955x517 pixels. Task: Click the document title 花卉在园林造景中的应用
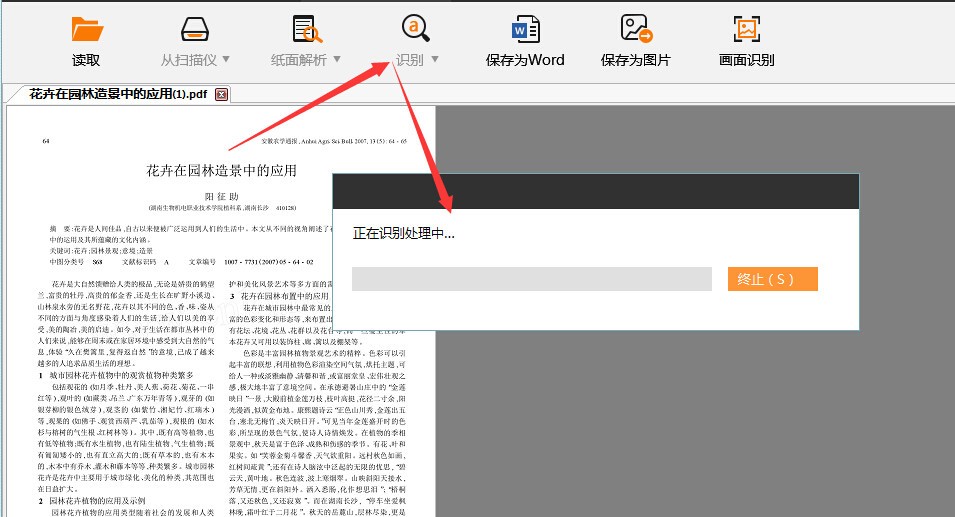coord(221,171)
